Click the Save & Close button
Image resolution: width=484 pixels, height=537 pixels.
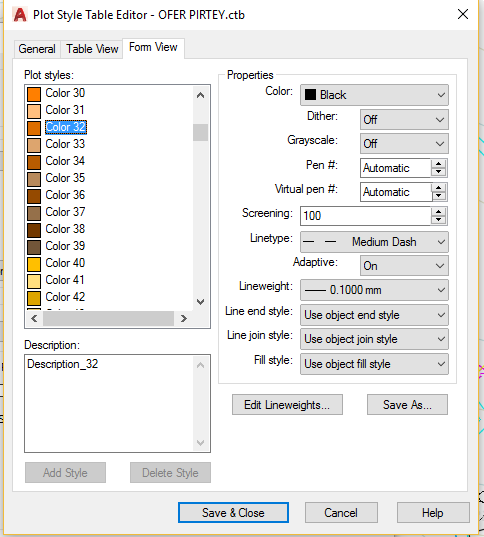click(233, 513)
